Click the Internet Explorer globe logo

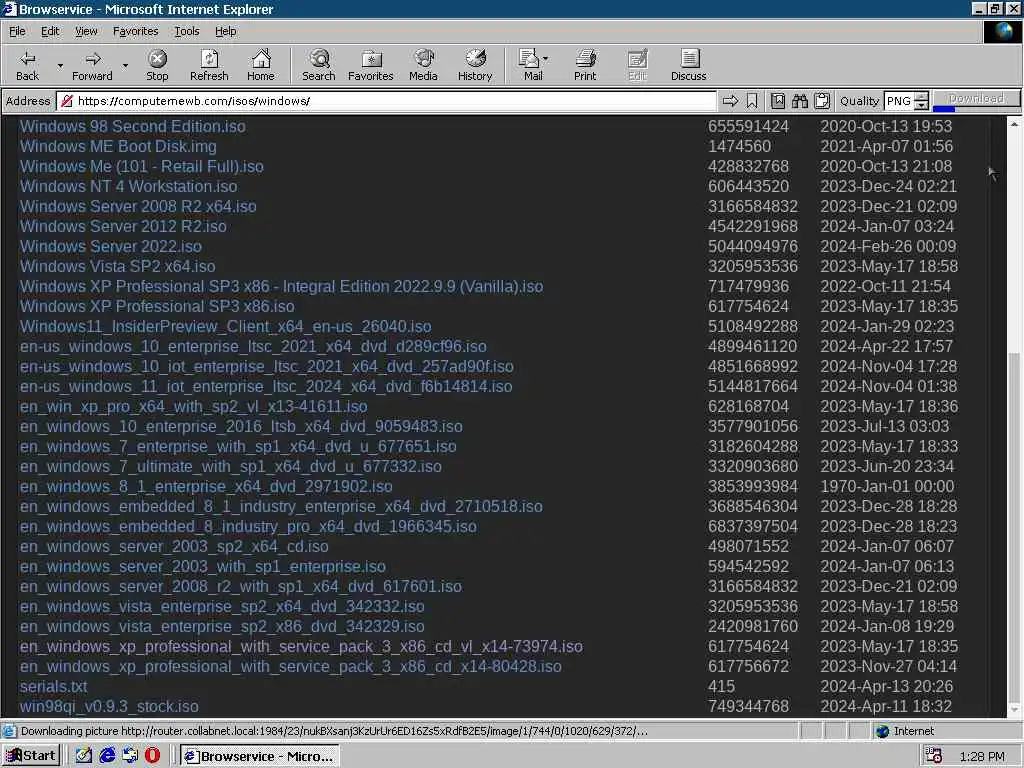pyautogui.click(x=1002, y=31)
